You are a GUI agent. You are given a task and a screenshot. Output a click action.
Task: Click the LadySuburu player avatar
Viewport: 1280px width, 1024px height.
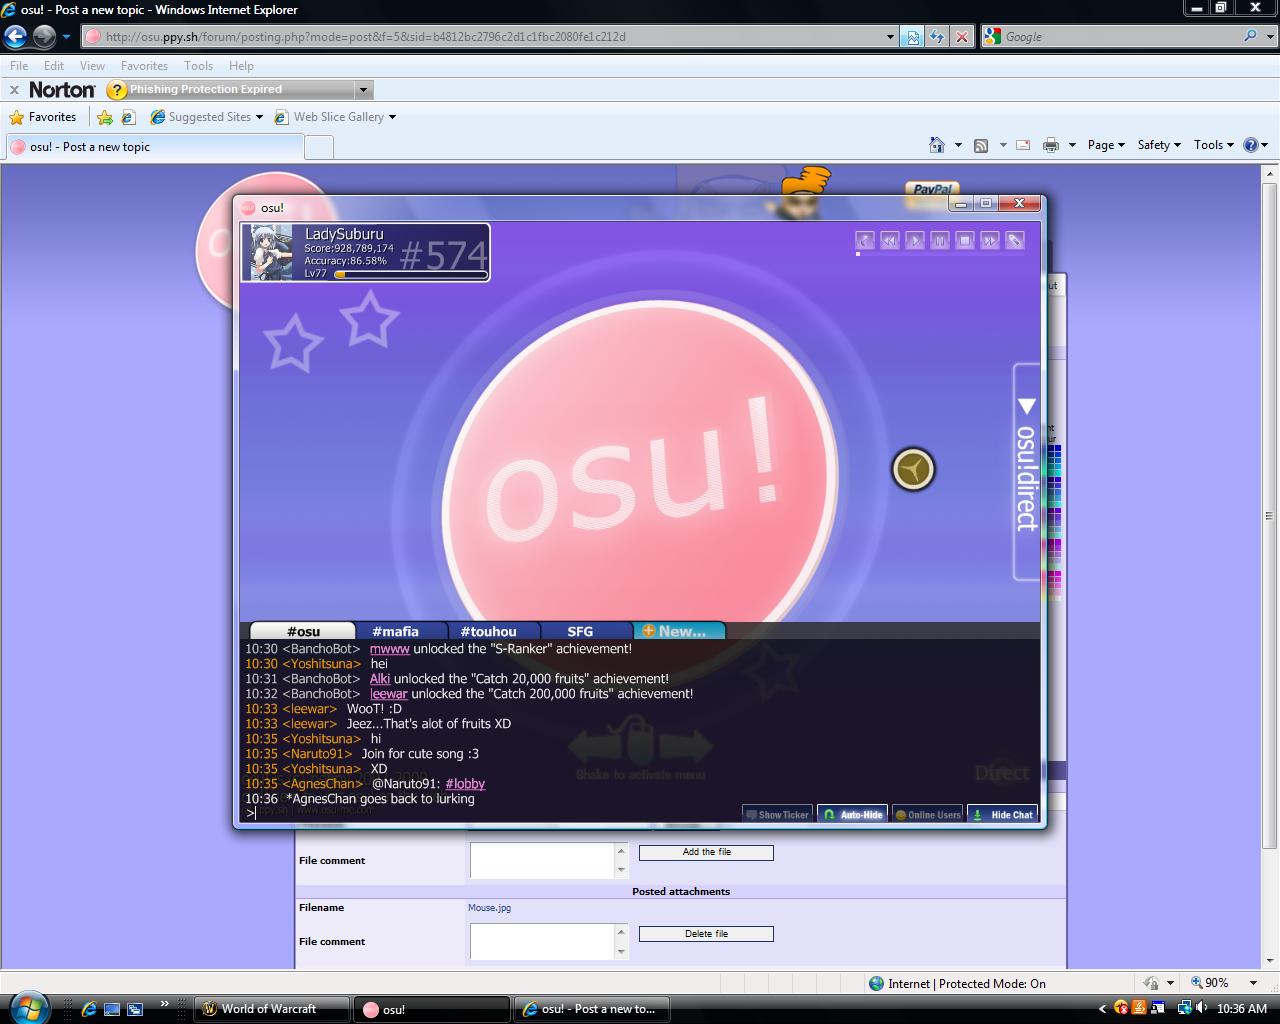click(x=270, y=252)
